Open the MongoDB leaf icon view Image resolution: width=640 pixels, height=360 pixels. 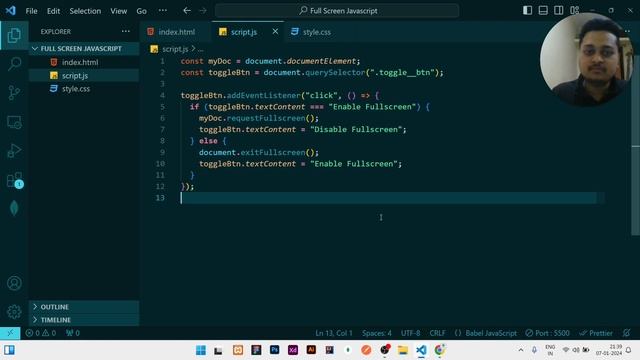pyautogui.click(x=14, y=209)
